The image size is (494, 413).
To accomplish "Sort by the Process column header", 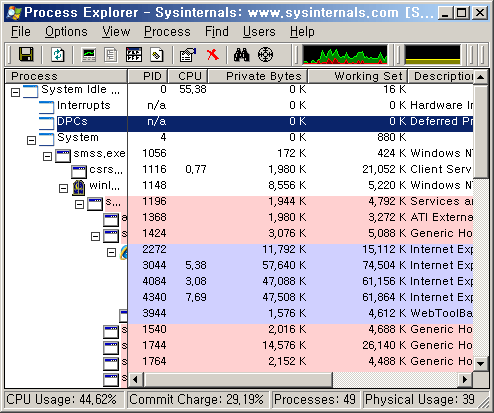I will 66,76.
